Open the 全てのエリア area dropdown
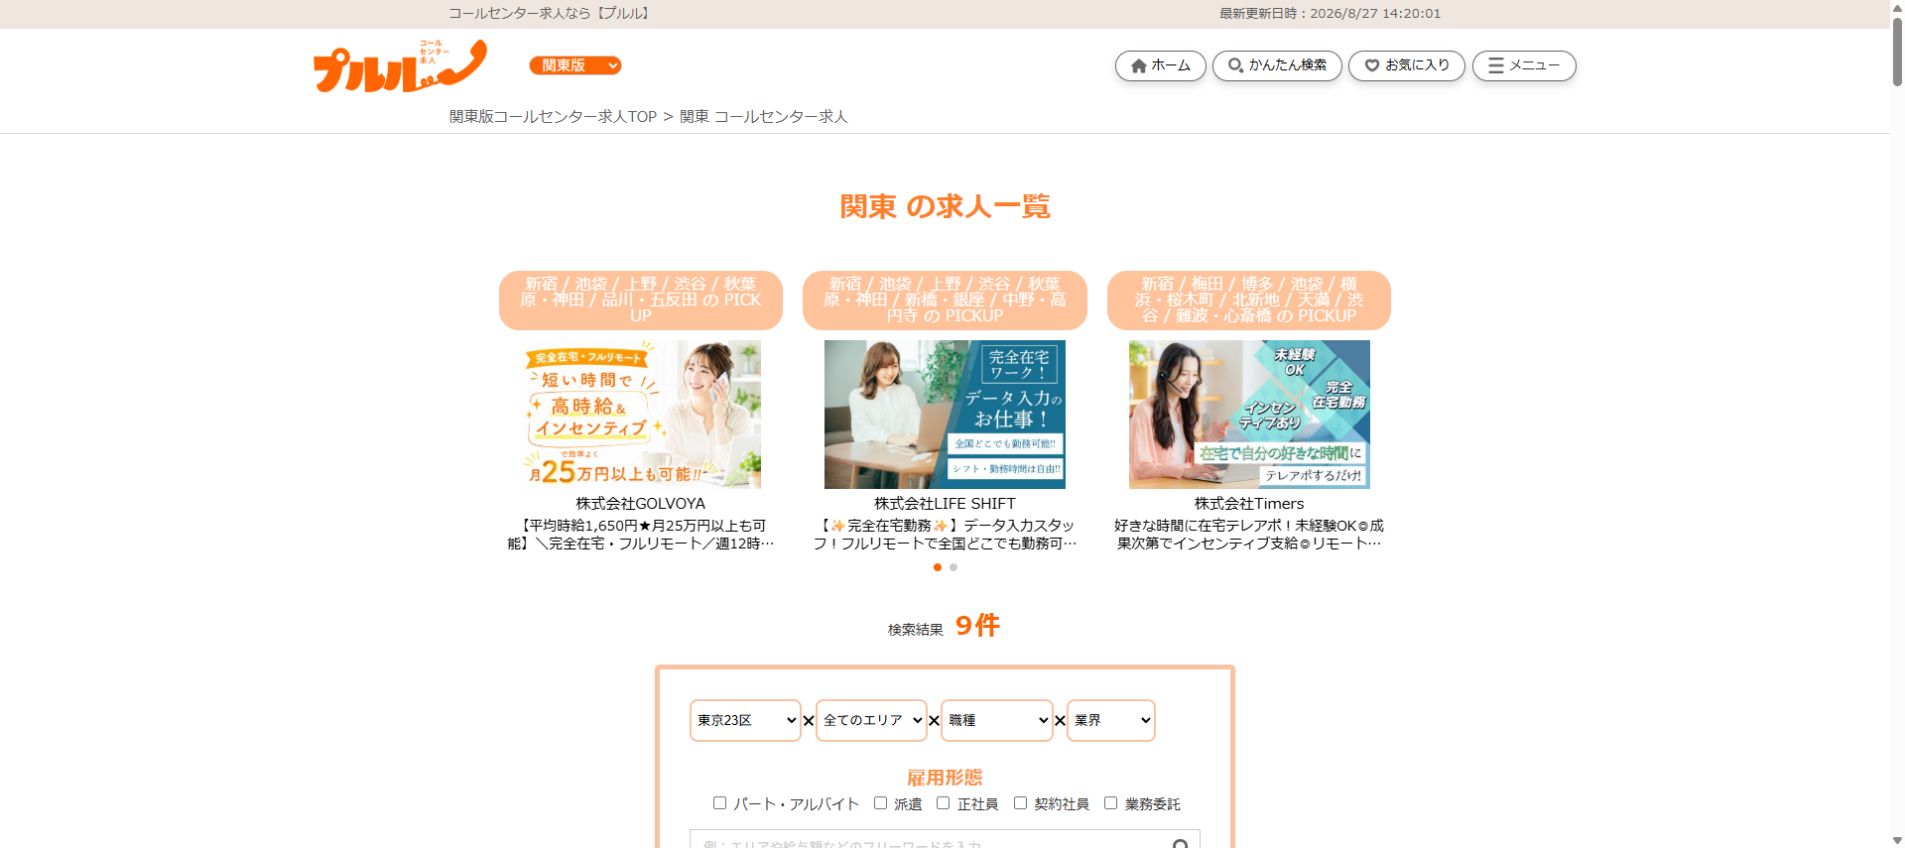1905x848 pixels. (871, 720)
